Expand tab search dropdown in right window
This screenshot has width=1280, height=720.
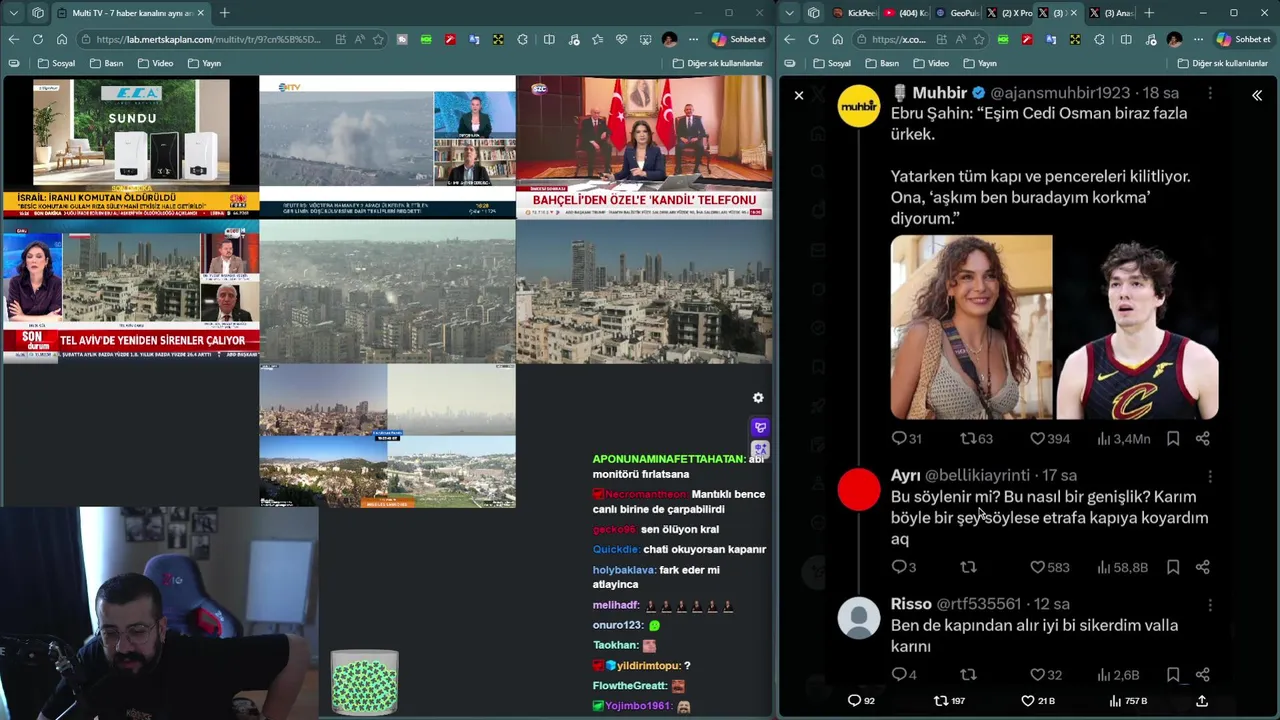tap(790, 13)
